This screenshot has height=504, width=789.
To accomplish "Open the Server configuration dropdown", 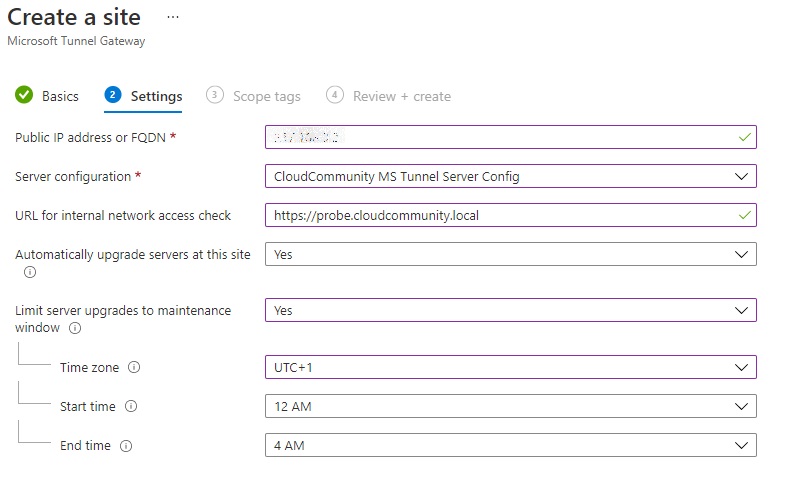I will click(510, 176).
